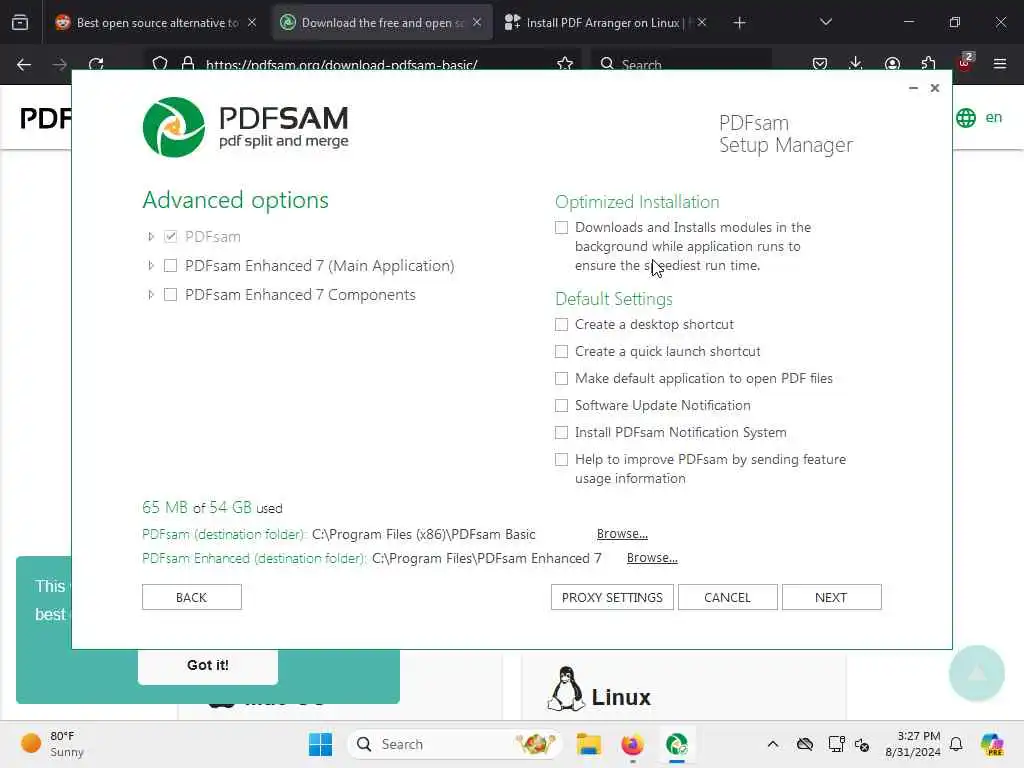Click NEXT to continue installation
The image size is (1024, 768).
(x=831, y=597)
